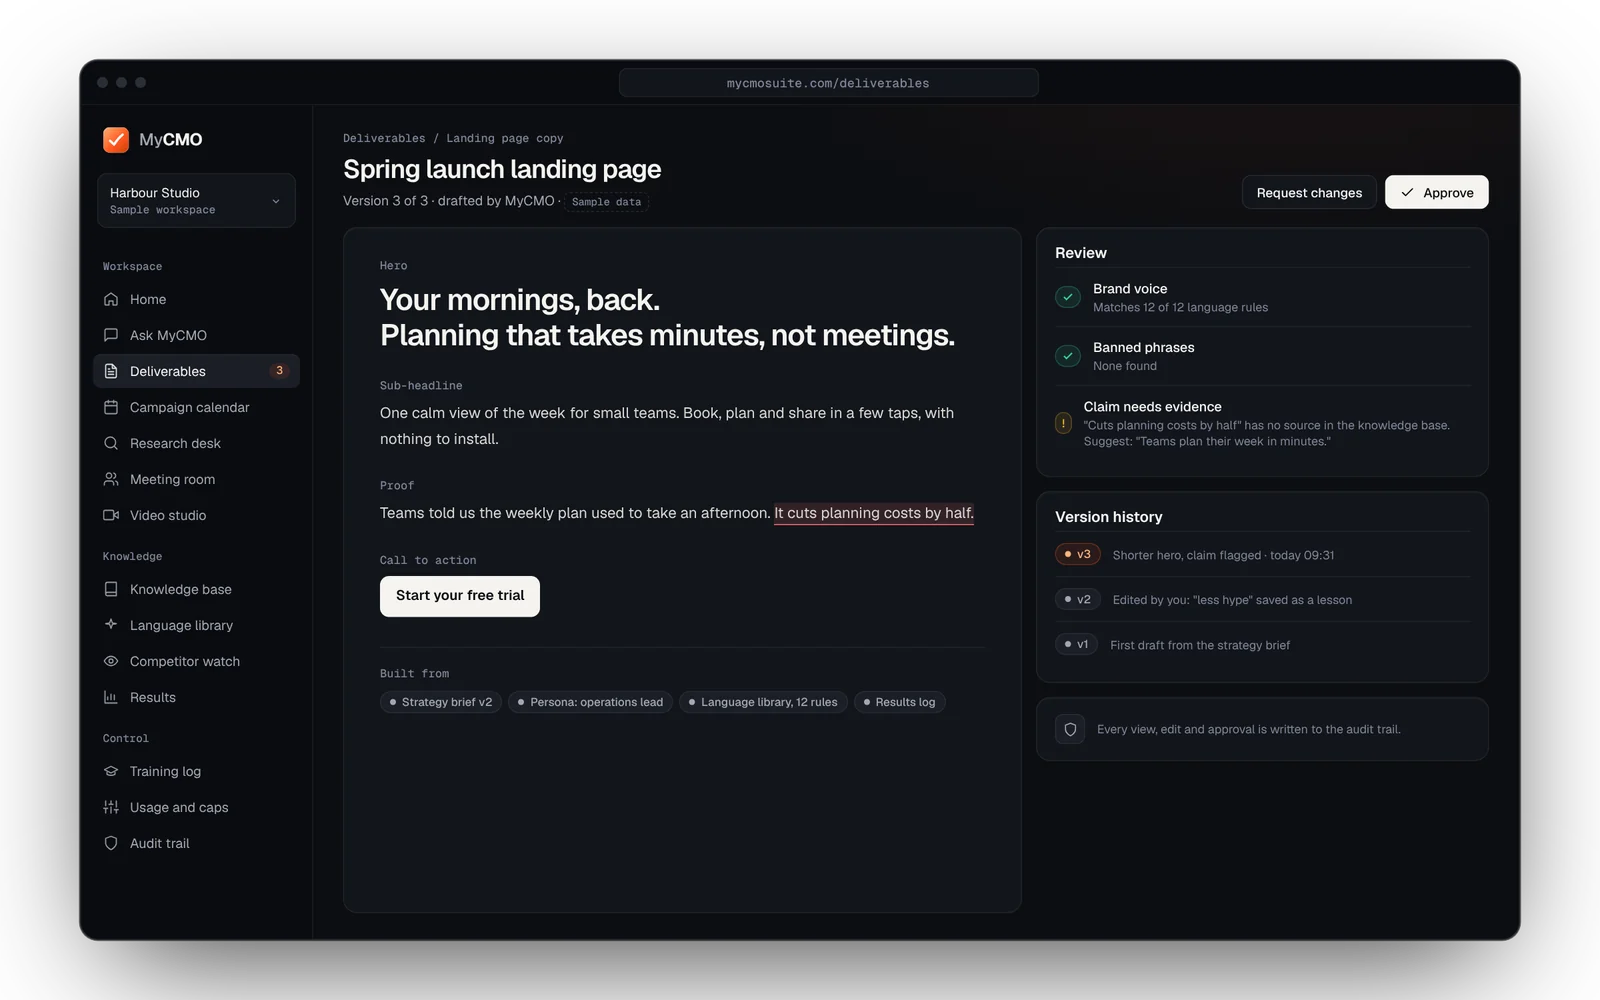Image resolution: width=1600 pixels, height=1000 pixels.
Task: Click the Knowledge base book icon
Action: point(111,589)
